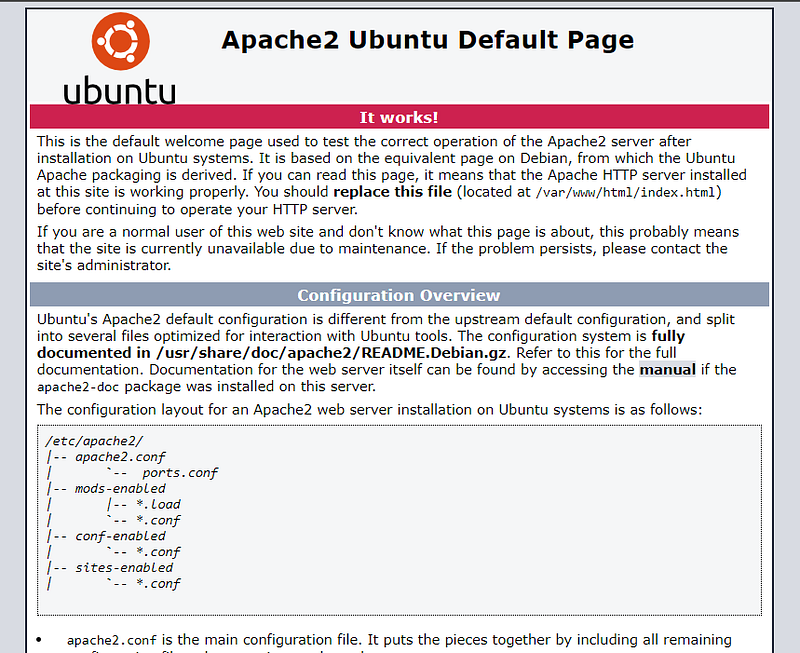Open the manual link

click(x=667, y=369)
